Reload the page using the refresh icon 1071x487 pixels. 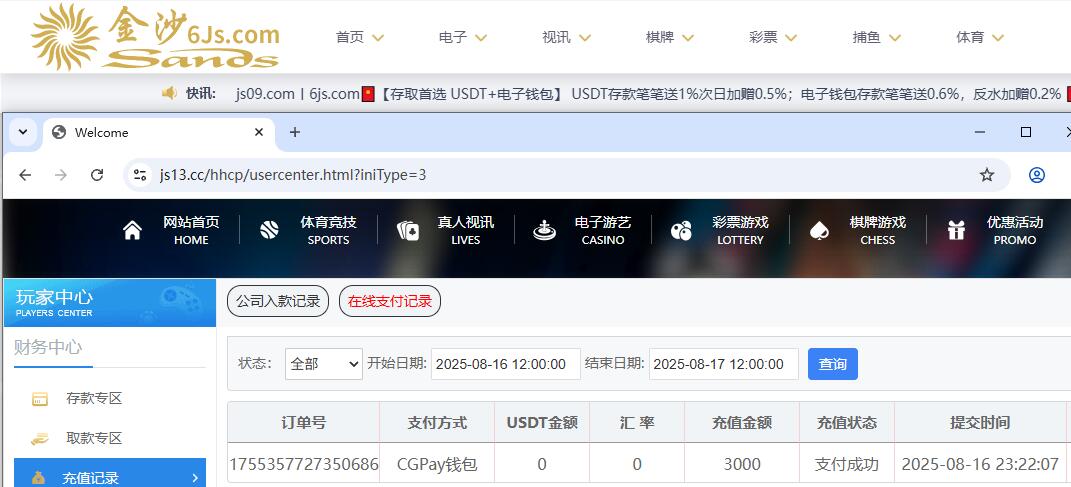pos(97,175)
